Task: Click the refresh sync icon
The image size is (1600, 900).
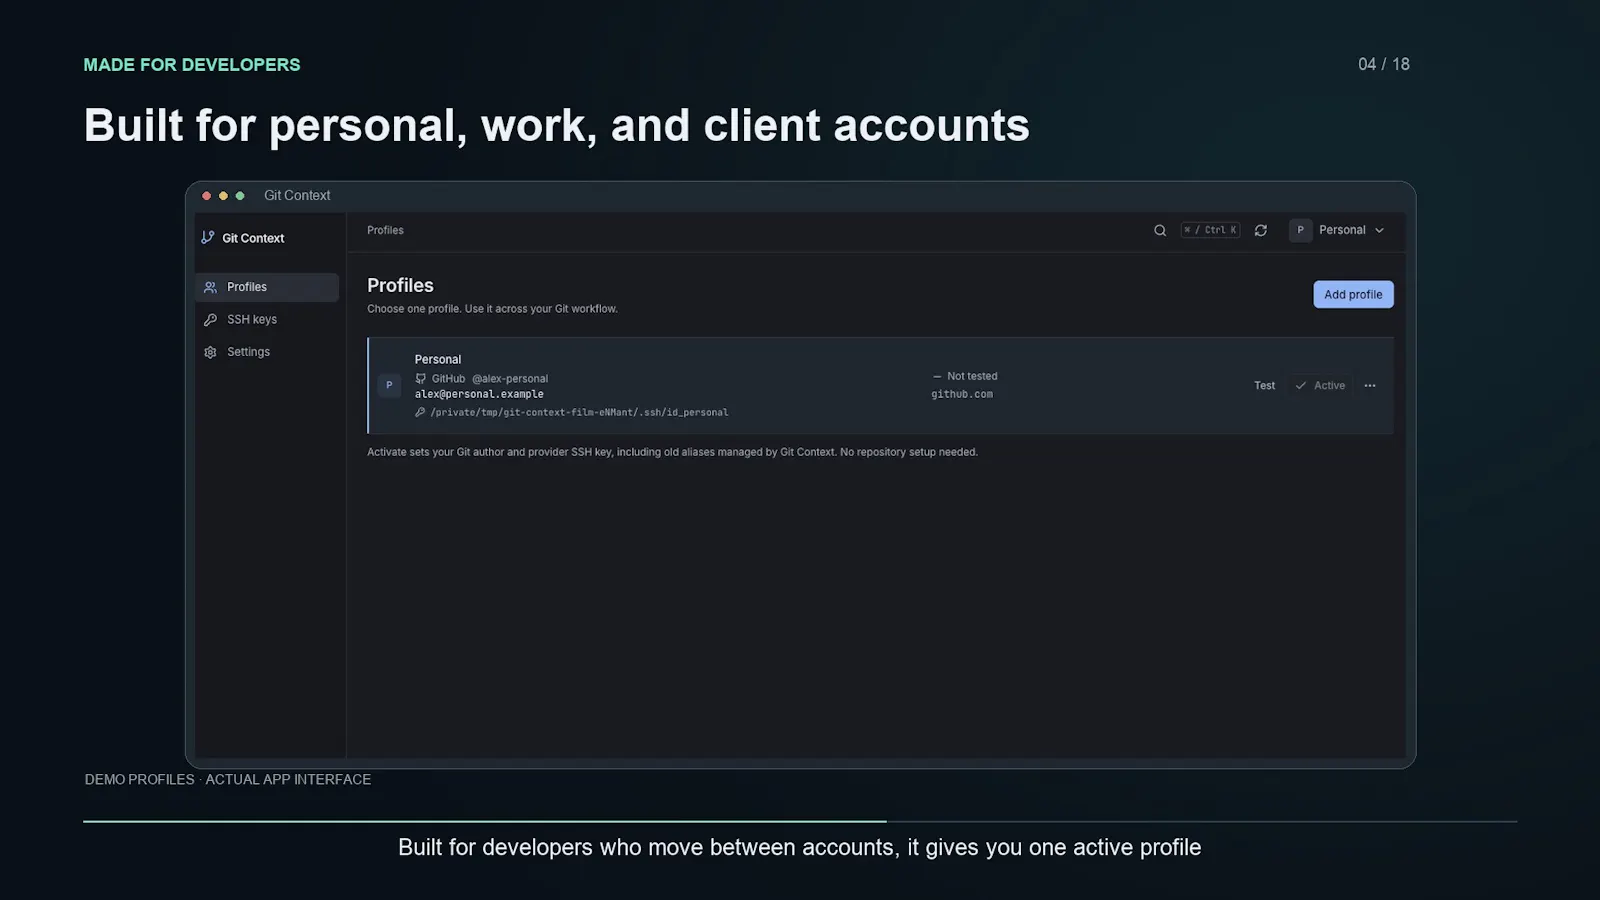Action: [1261, 230]
